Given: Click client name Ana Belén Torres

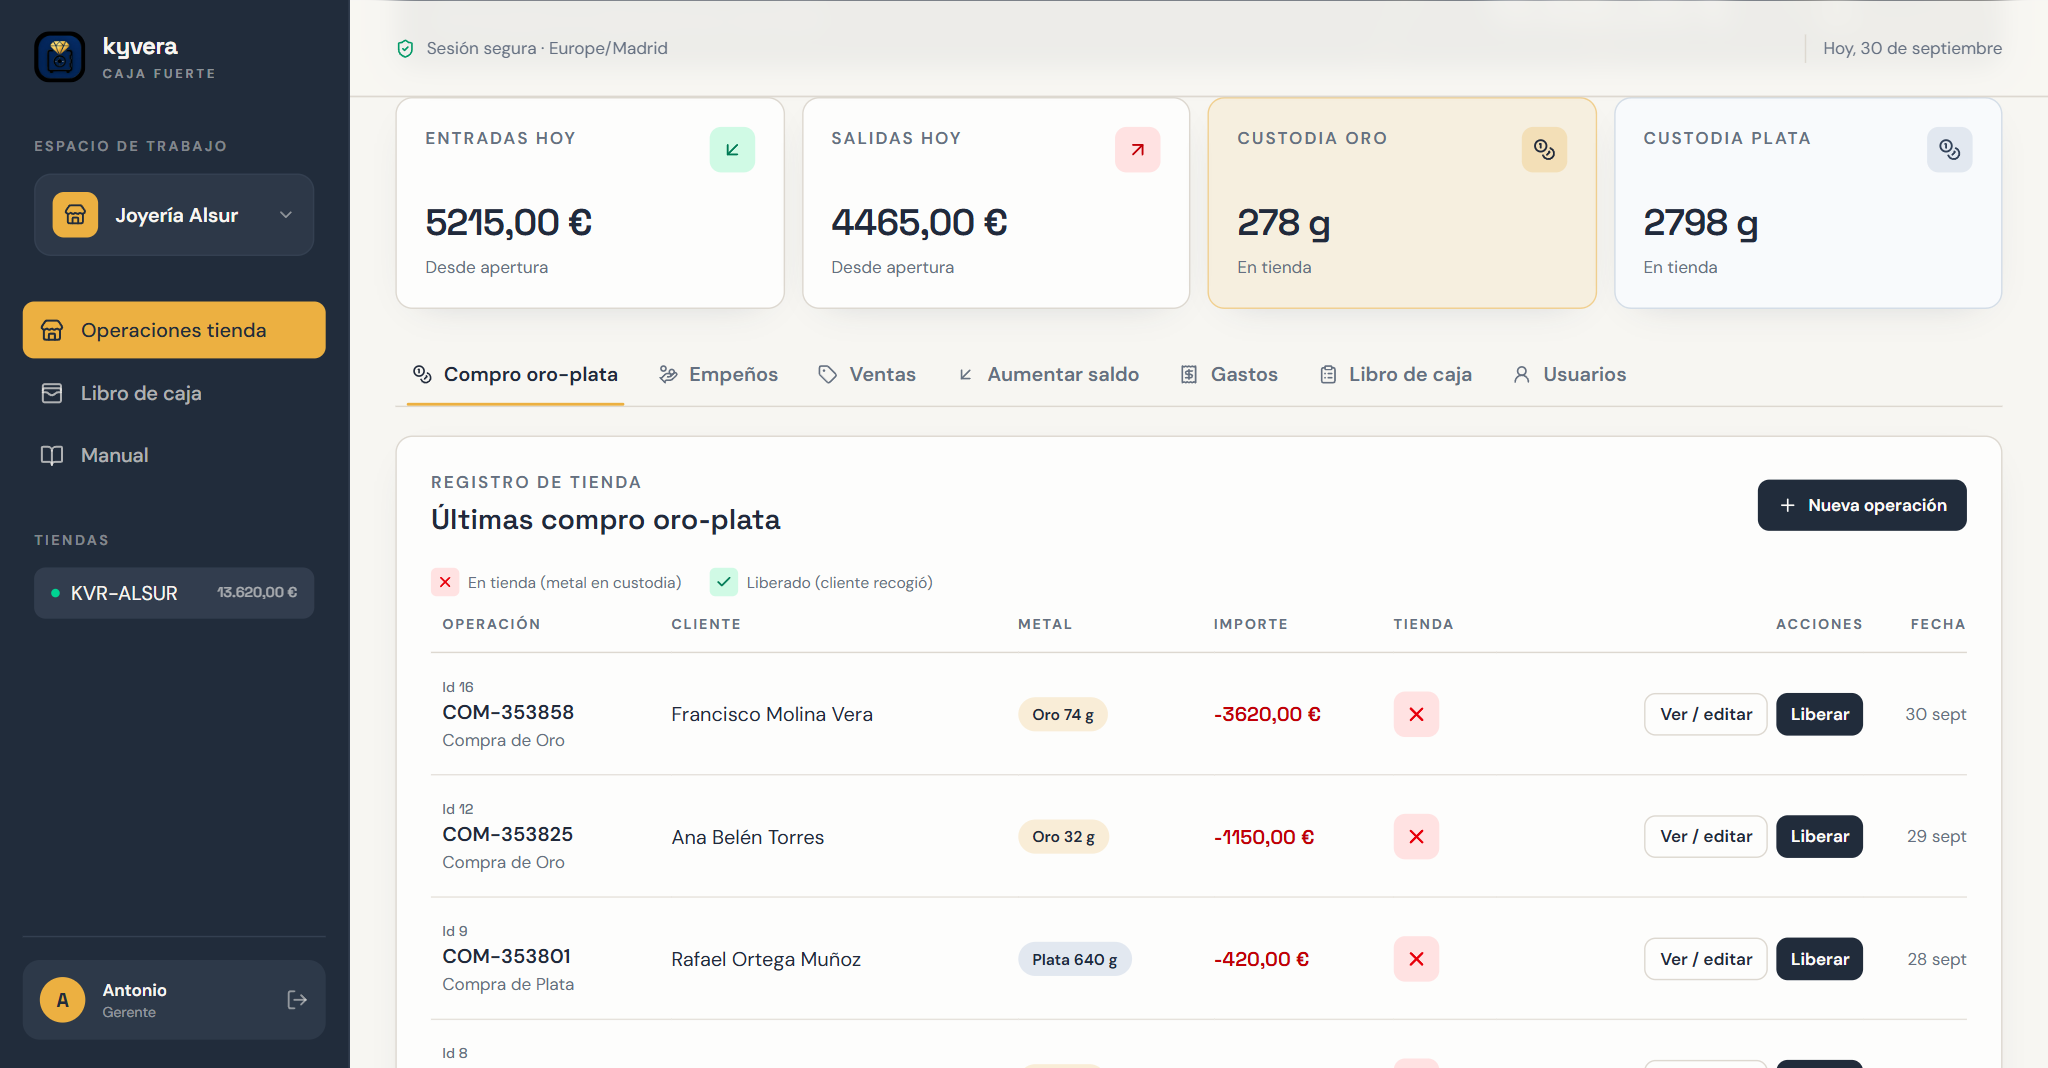Looking at the screenshot, I should (748, 837).
